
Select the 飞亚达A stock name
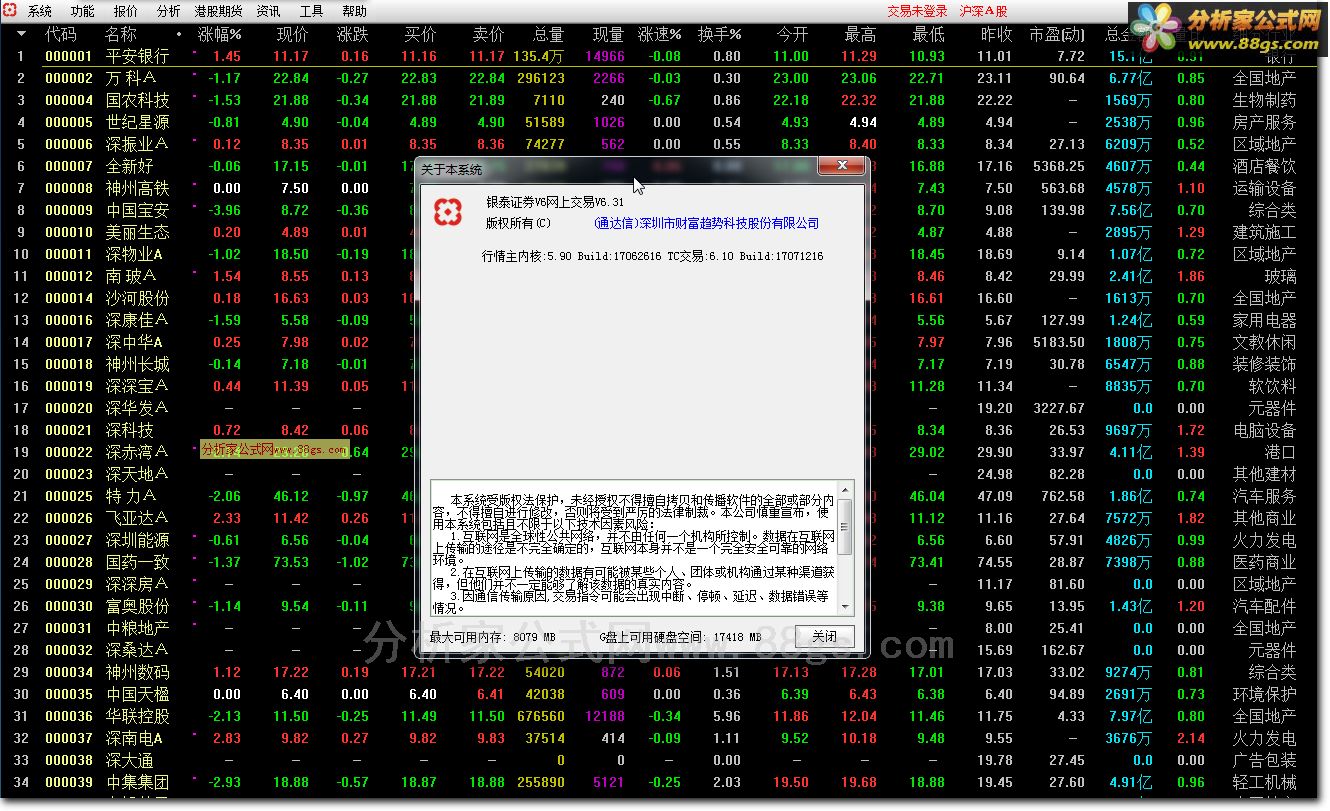tap(137, 518)
